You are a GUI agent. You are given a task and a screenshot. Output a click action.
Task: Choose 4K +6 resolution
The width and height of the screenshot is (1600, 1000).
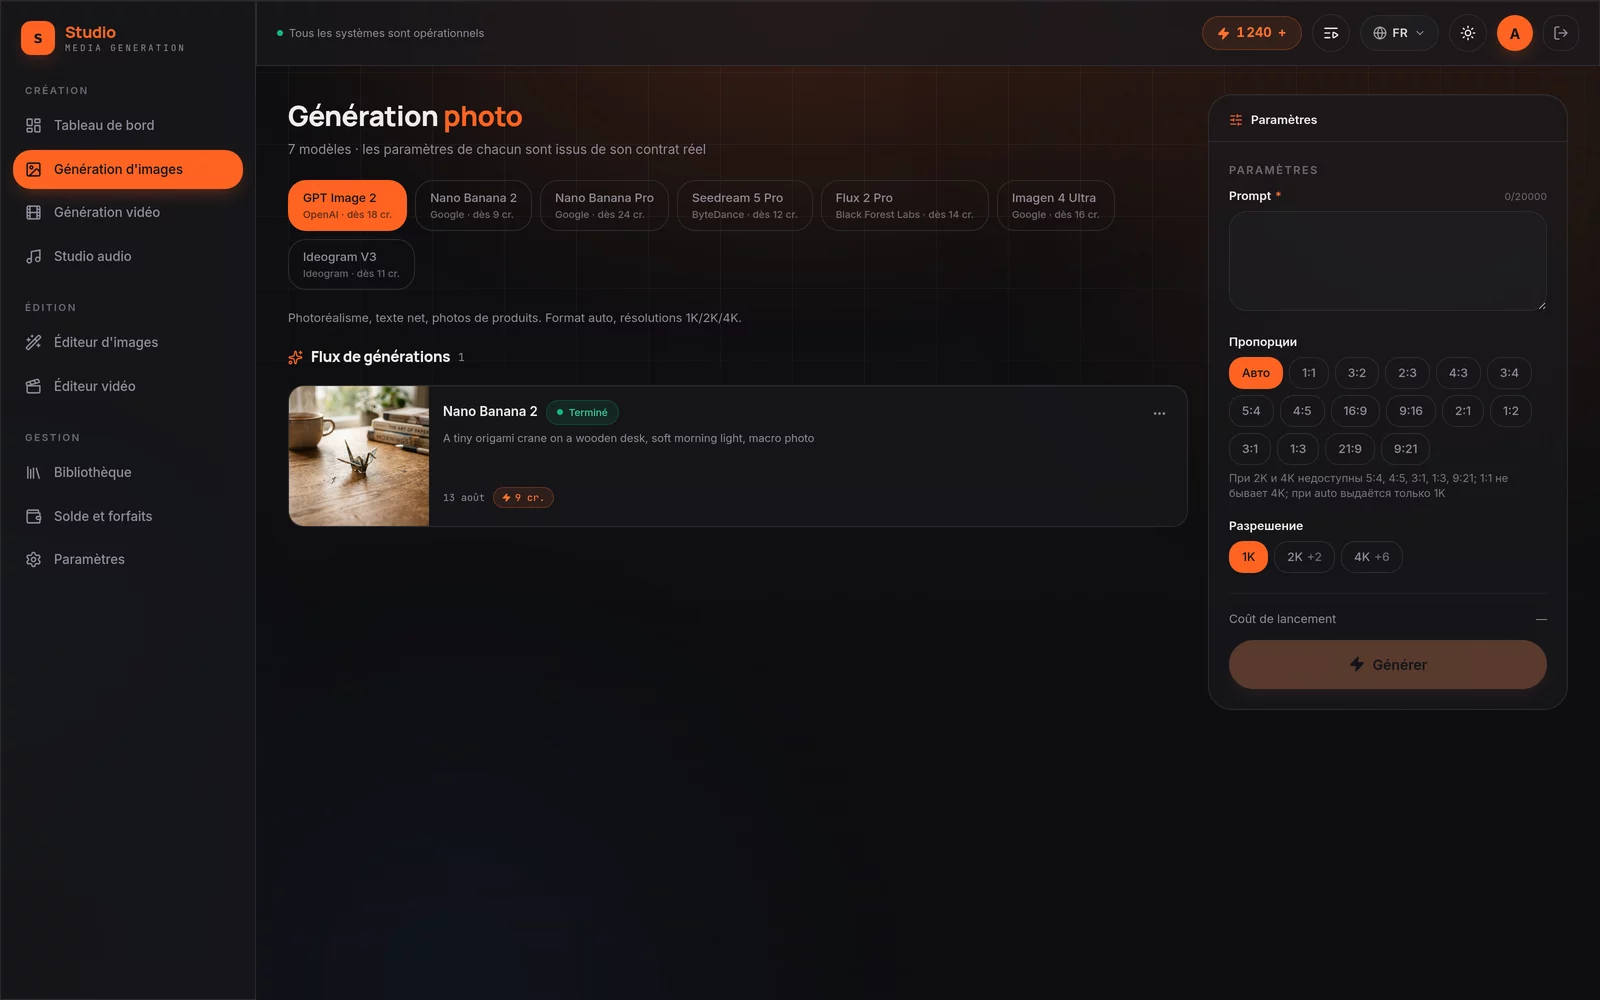1371,557
